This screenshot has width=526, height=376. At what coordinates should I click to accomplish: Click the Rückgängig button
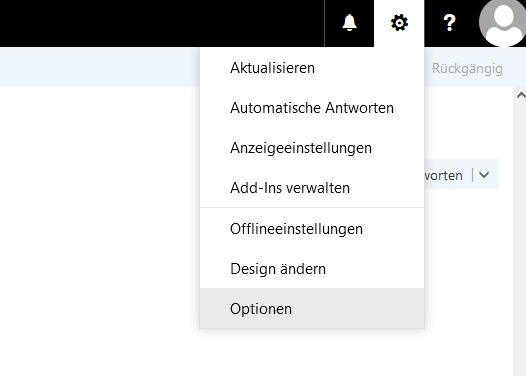(467, 68)
